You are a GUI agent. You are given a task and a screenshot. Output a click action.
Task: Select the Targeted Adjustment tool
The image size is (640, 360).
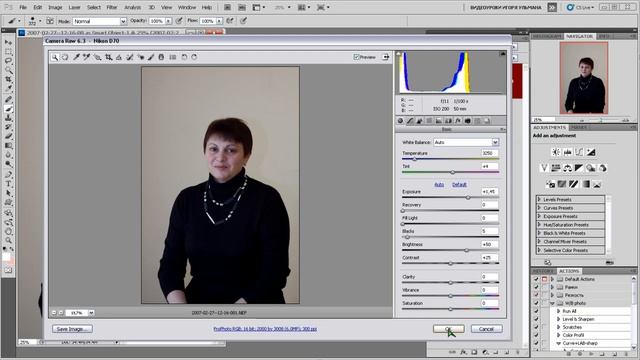click(x=98, y=58)
